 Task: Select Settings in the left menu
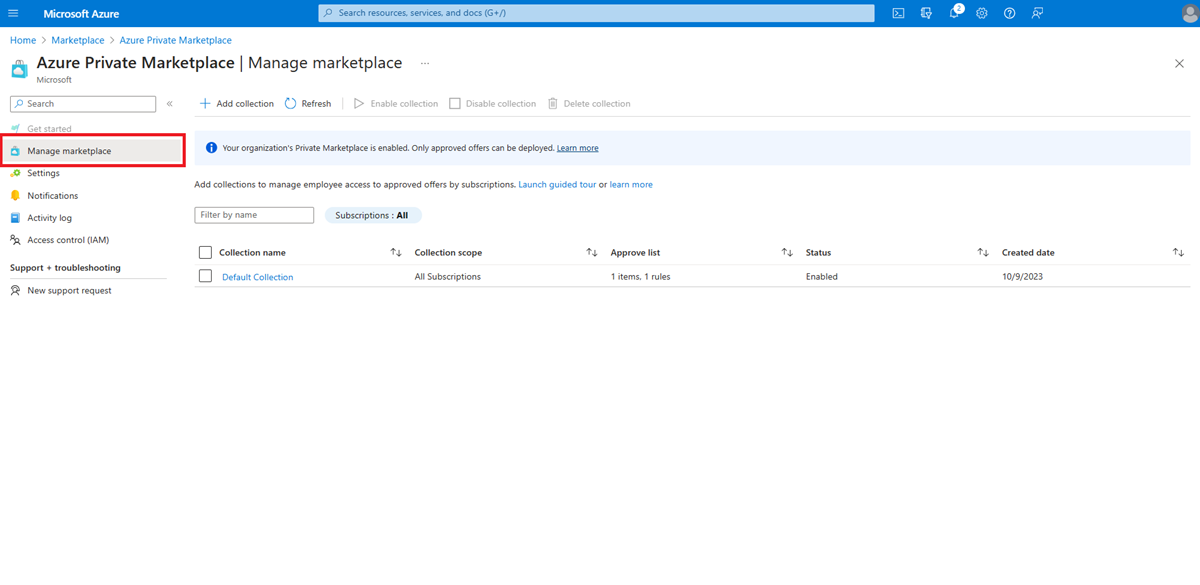pyautogui.click(x=43, y=173)
